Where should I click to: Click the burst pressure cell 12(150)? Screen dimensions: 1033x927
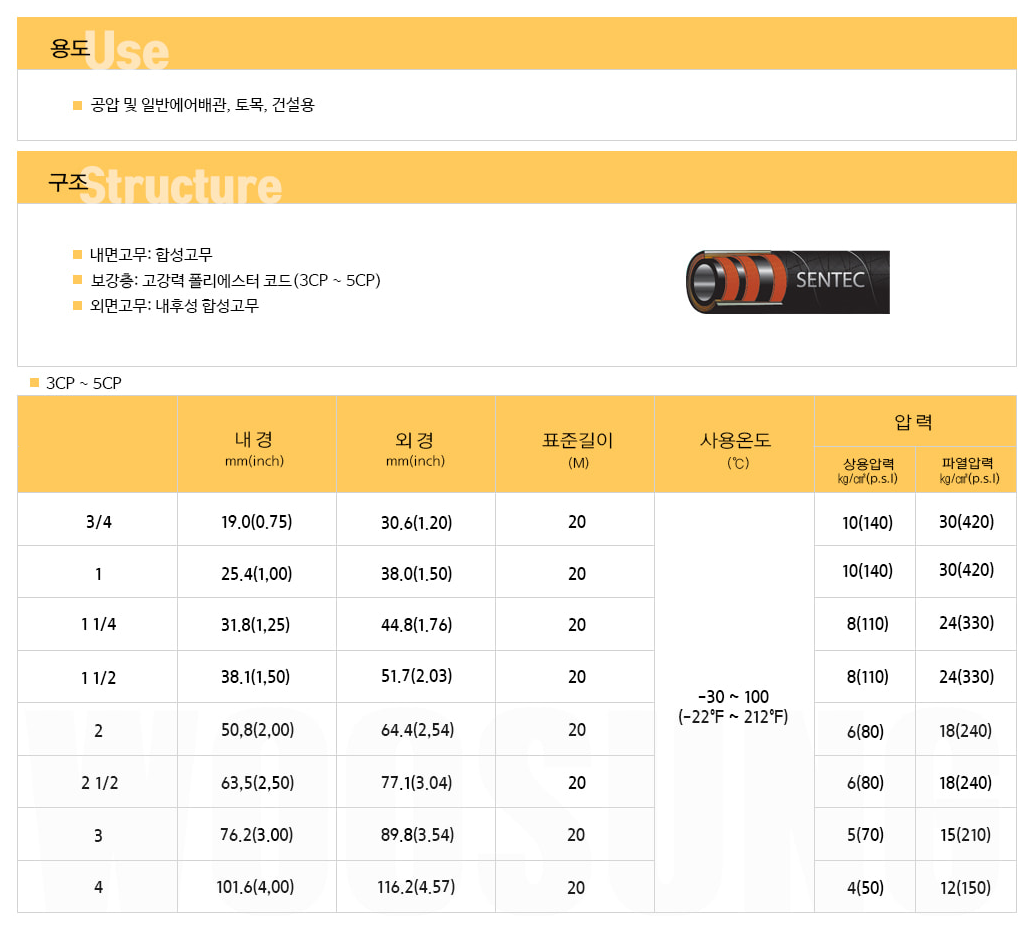(x=965, y=887)
